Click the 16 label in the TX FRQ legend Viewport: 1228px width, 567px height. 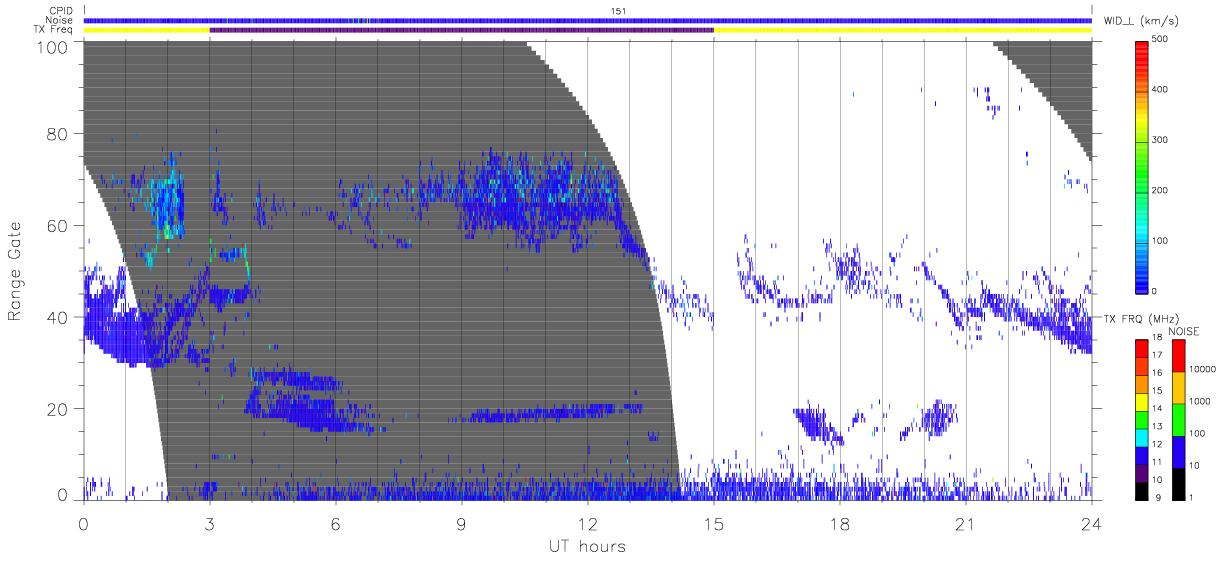[1158, 373]
